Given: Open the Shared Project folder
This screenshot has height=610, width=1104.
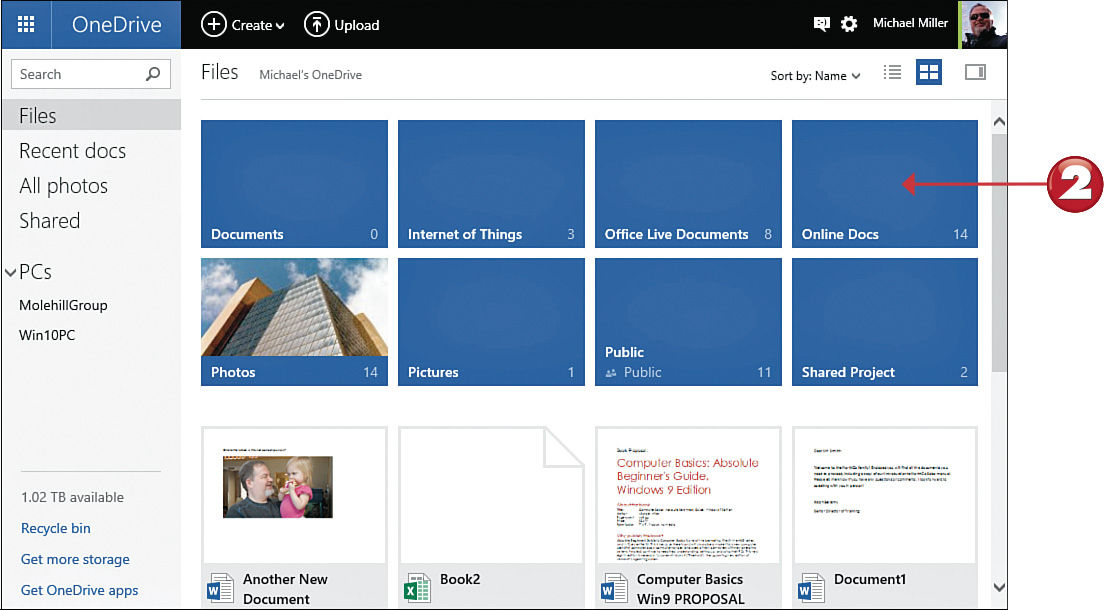Looking at the screenshot, I should 885,322.
